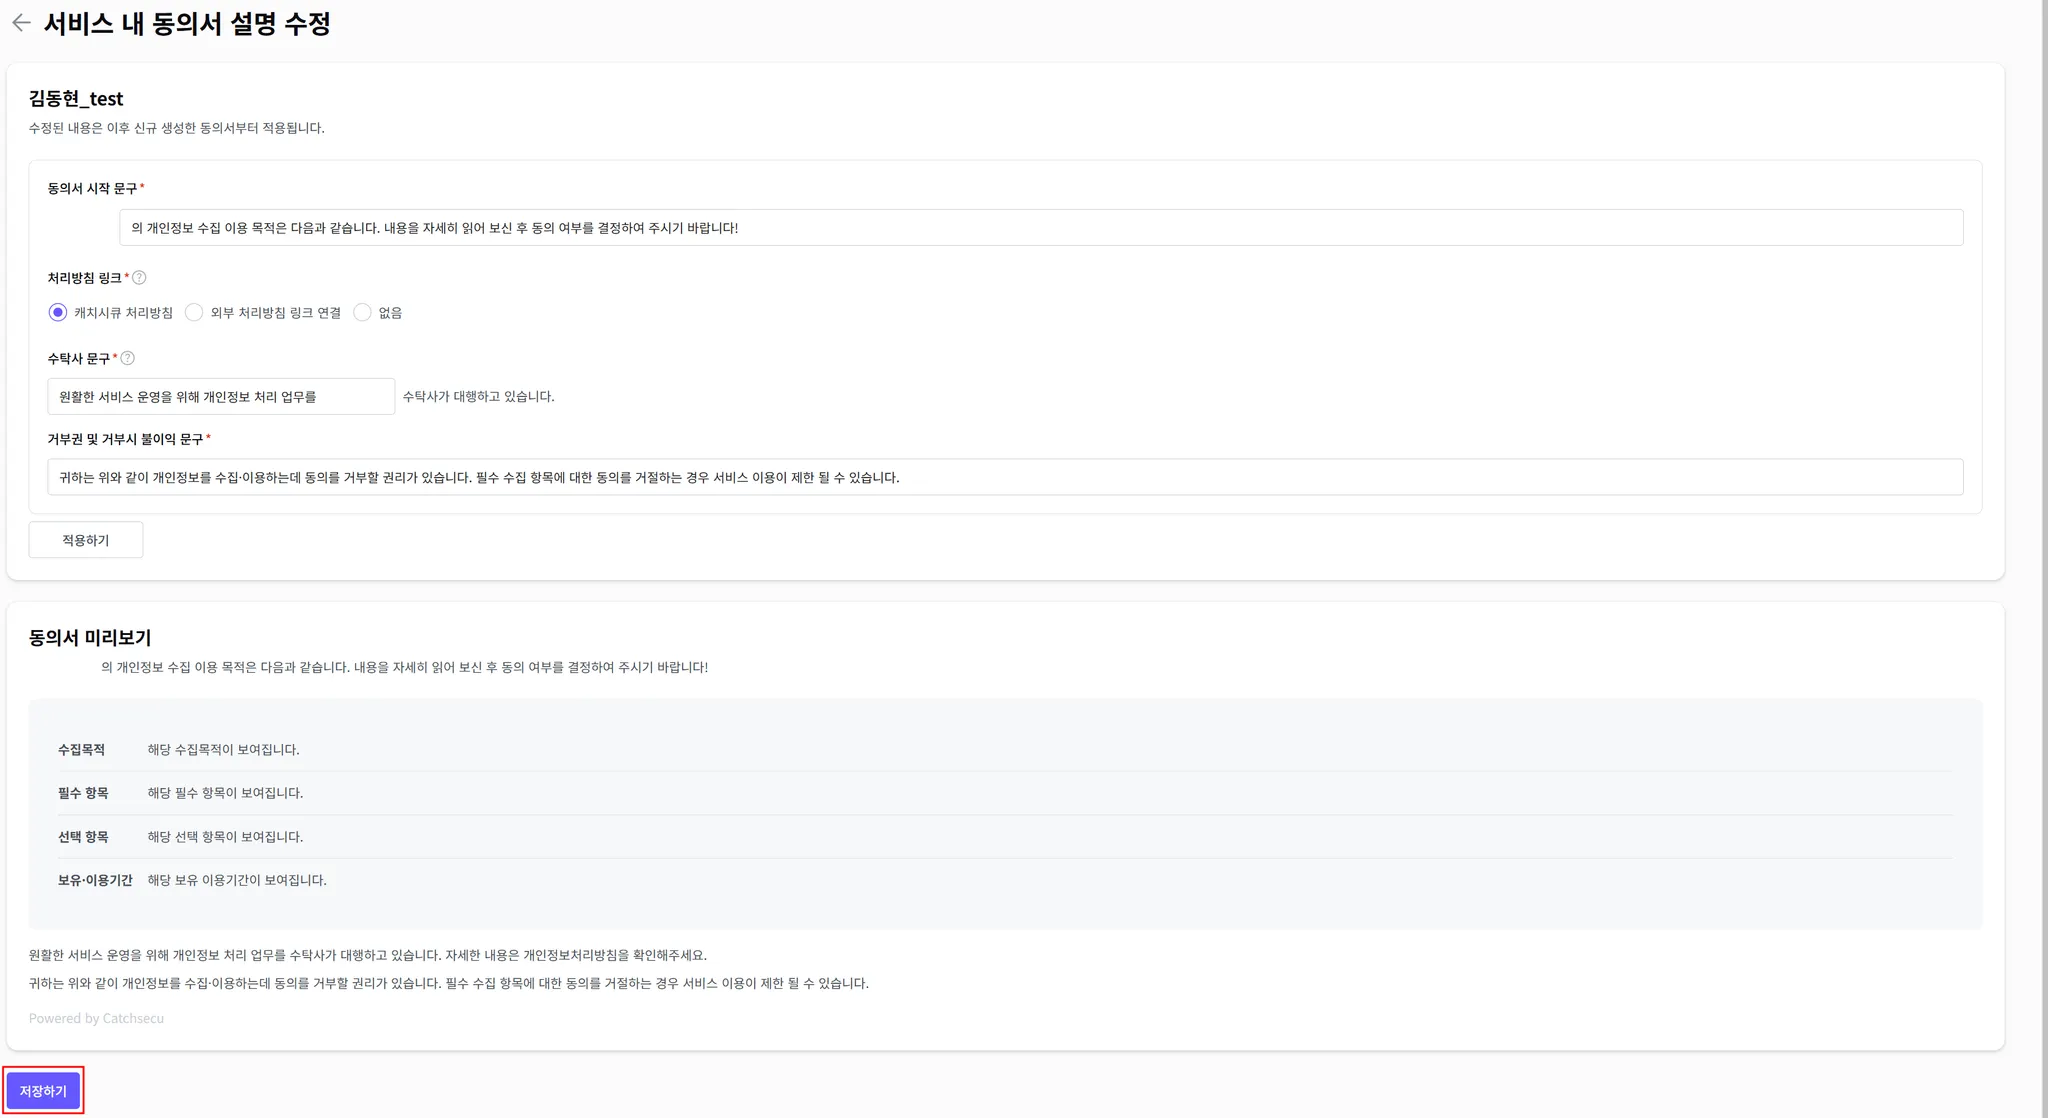
Task: Click the Powered by Catchsecu text
Action: [96, 1019]
